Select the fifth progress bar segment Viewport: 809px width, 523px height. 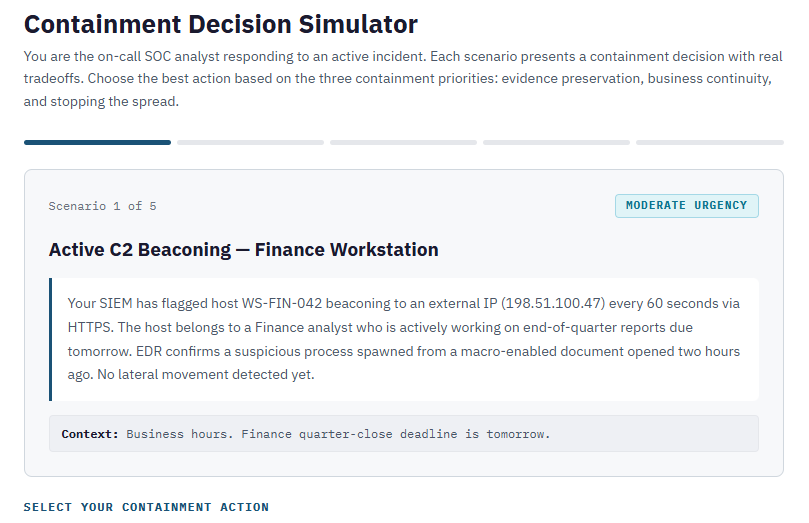coord(709,143)
